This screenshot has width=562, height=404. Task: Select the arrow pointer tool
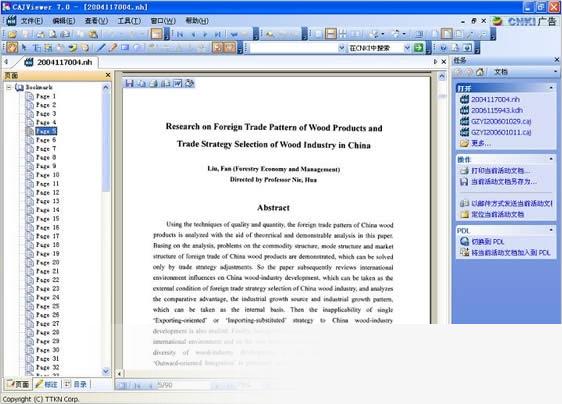coord(24,48)
